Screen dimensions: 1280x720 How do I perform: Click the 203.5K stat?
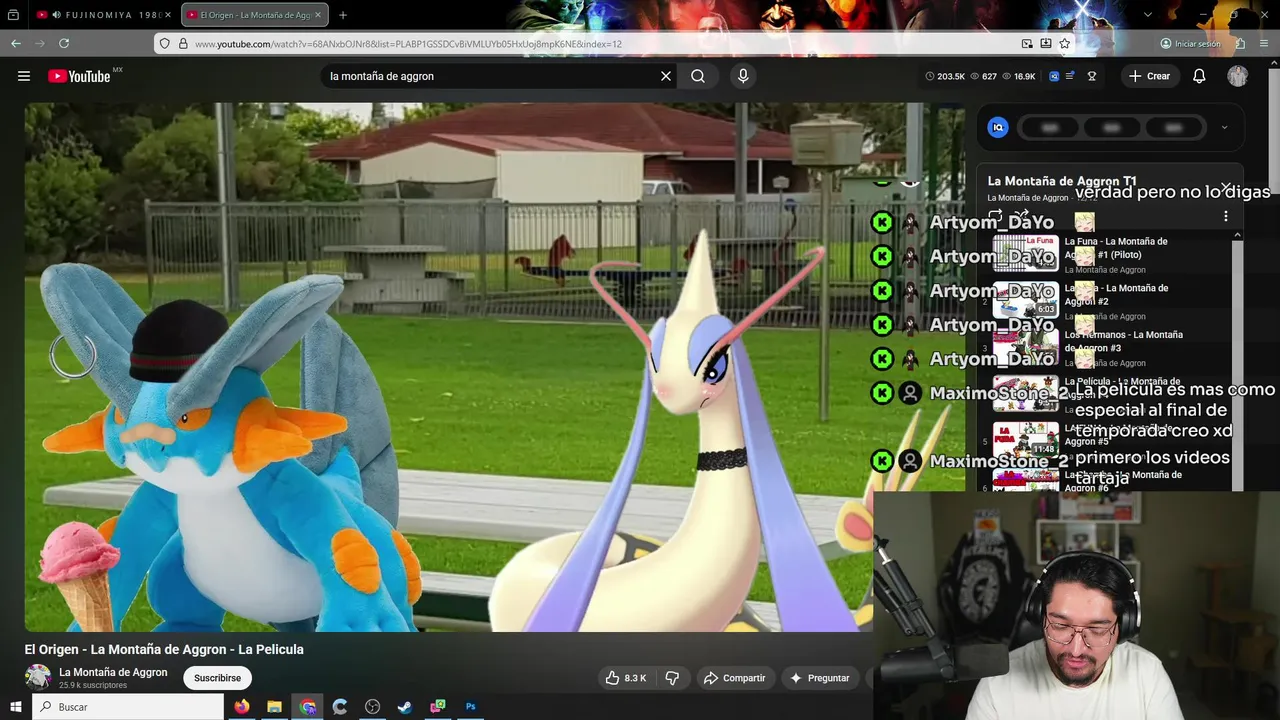[x=945, y=76]
